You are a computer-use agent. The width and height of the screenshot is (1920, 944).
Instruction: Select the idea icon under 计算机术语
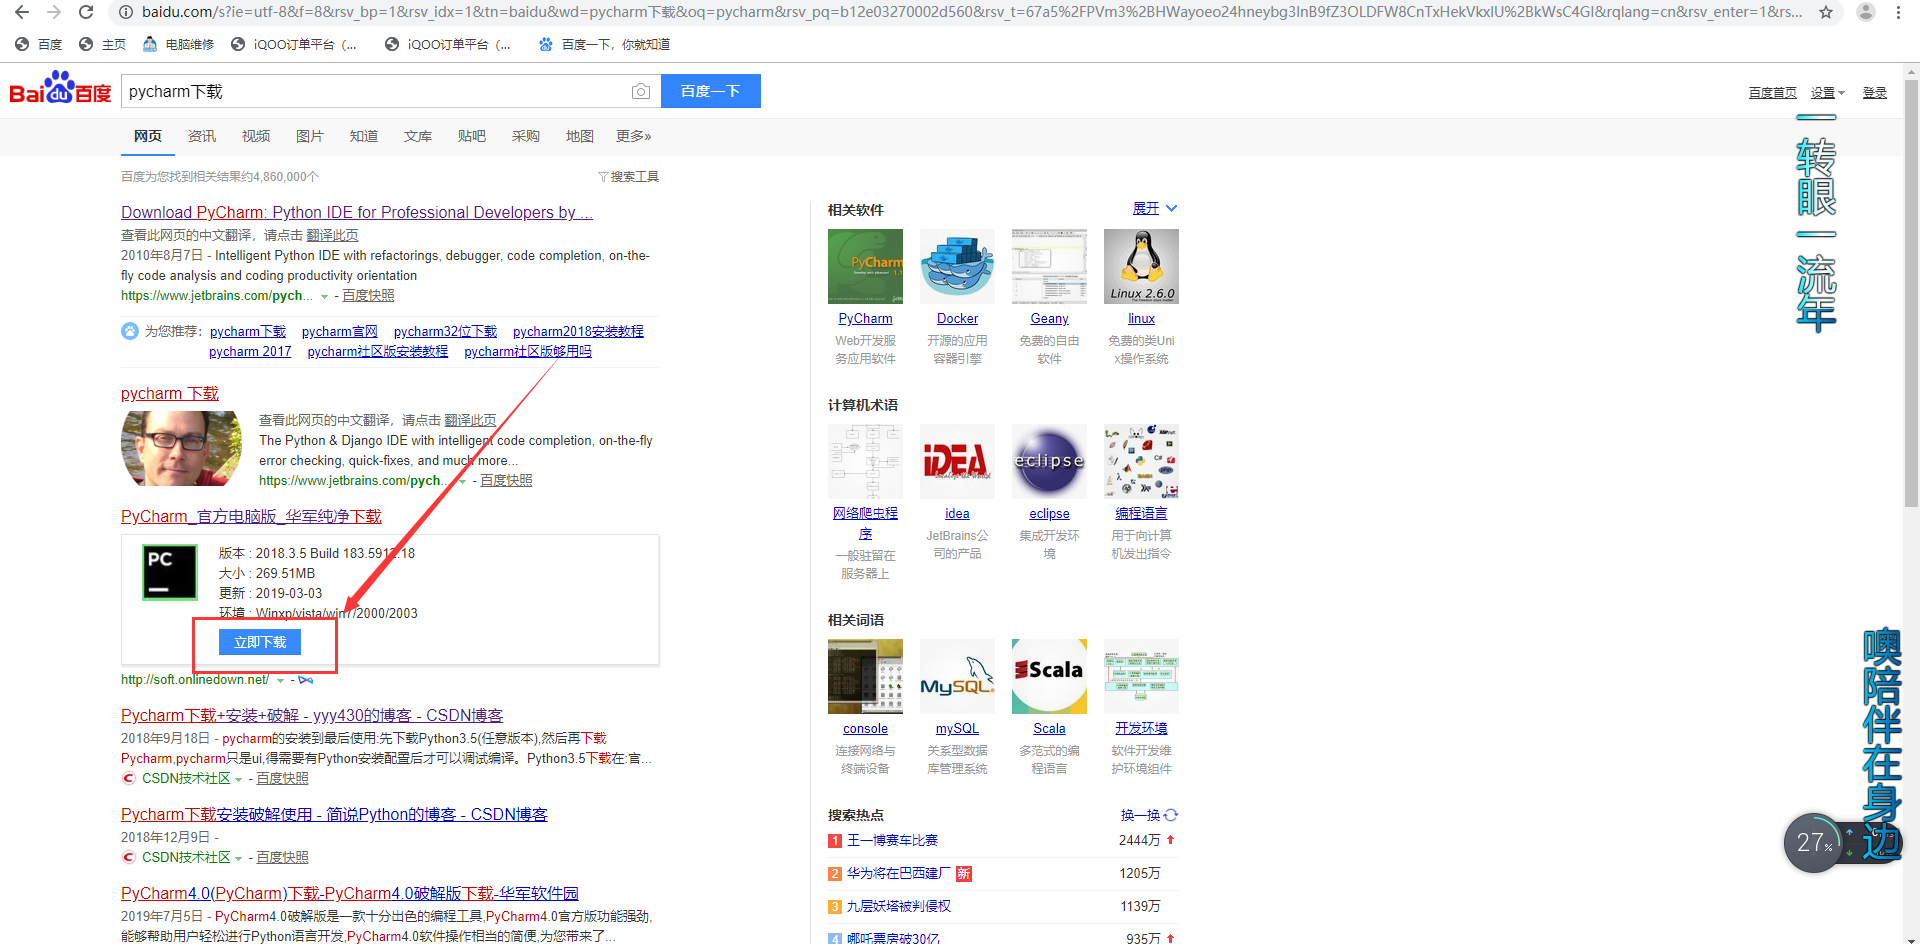pyautogui.click(x=957, y=461)
